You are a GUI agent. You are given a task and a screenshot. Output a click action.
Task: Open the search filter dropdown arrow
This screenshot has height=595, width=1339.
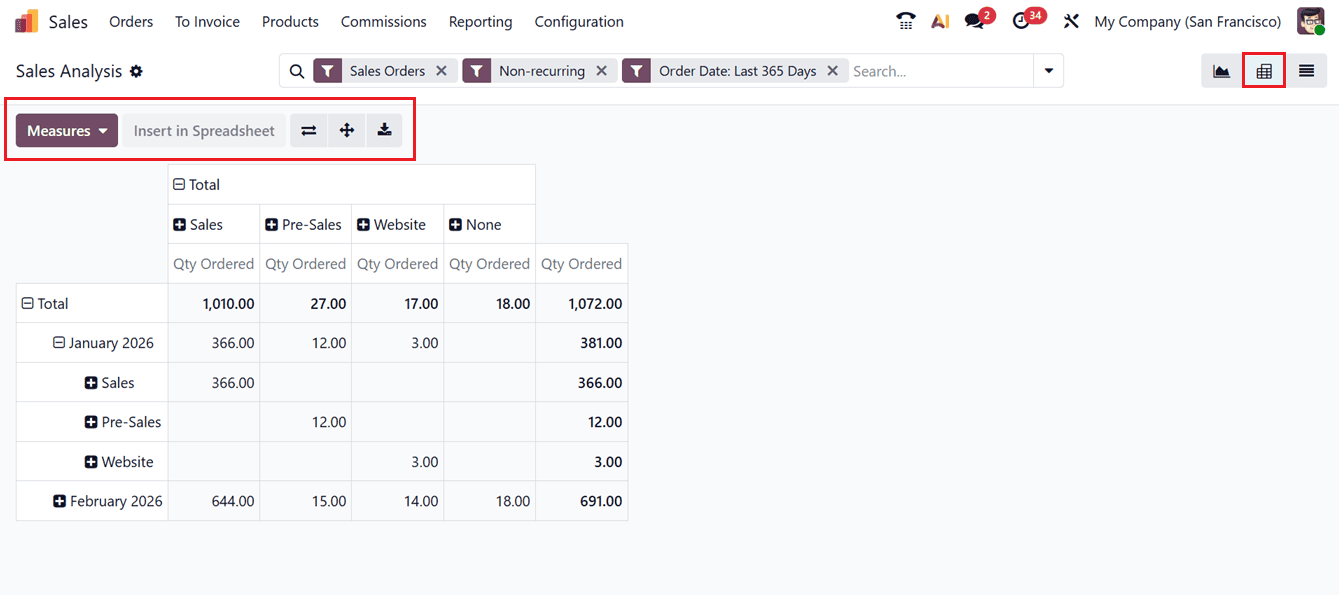(x=1048, y=70)
